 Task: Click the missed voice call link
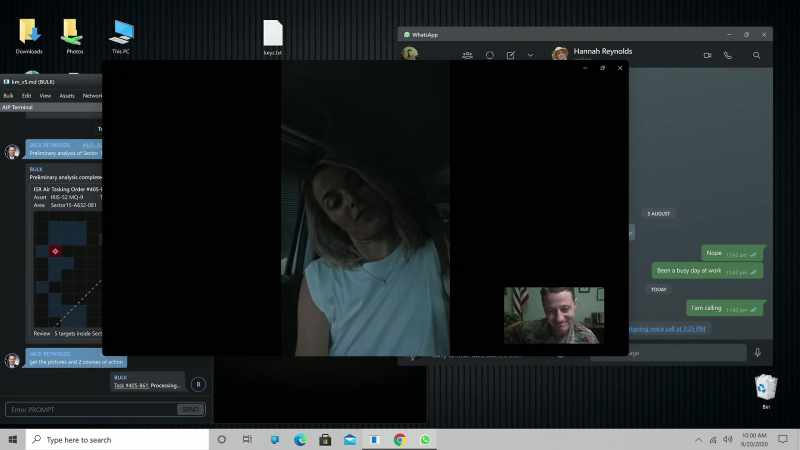(x=668, y=329)
